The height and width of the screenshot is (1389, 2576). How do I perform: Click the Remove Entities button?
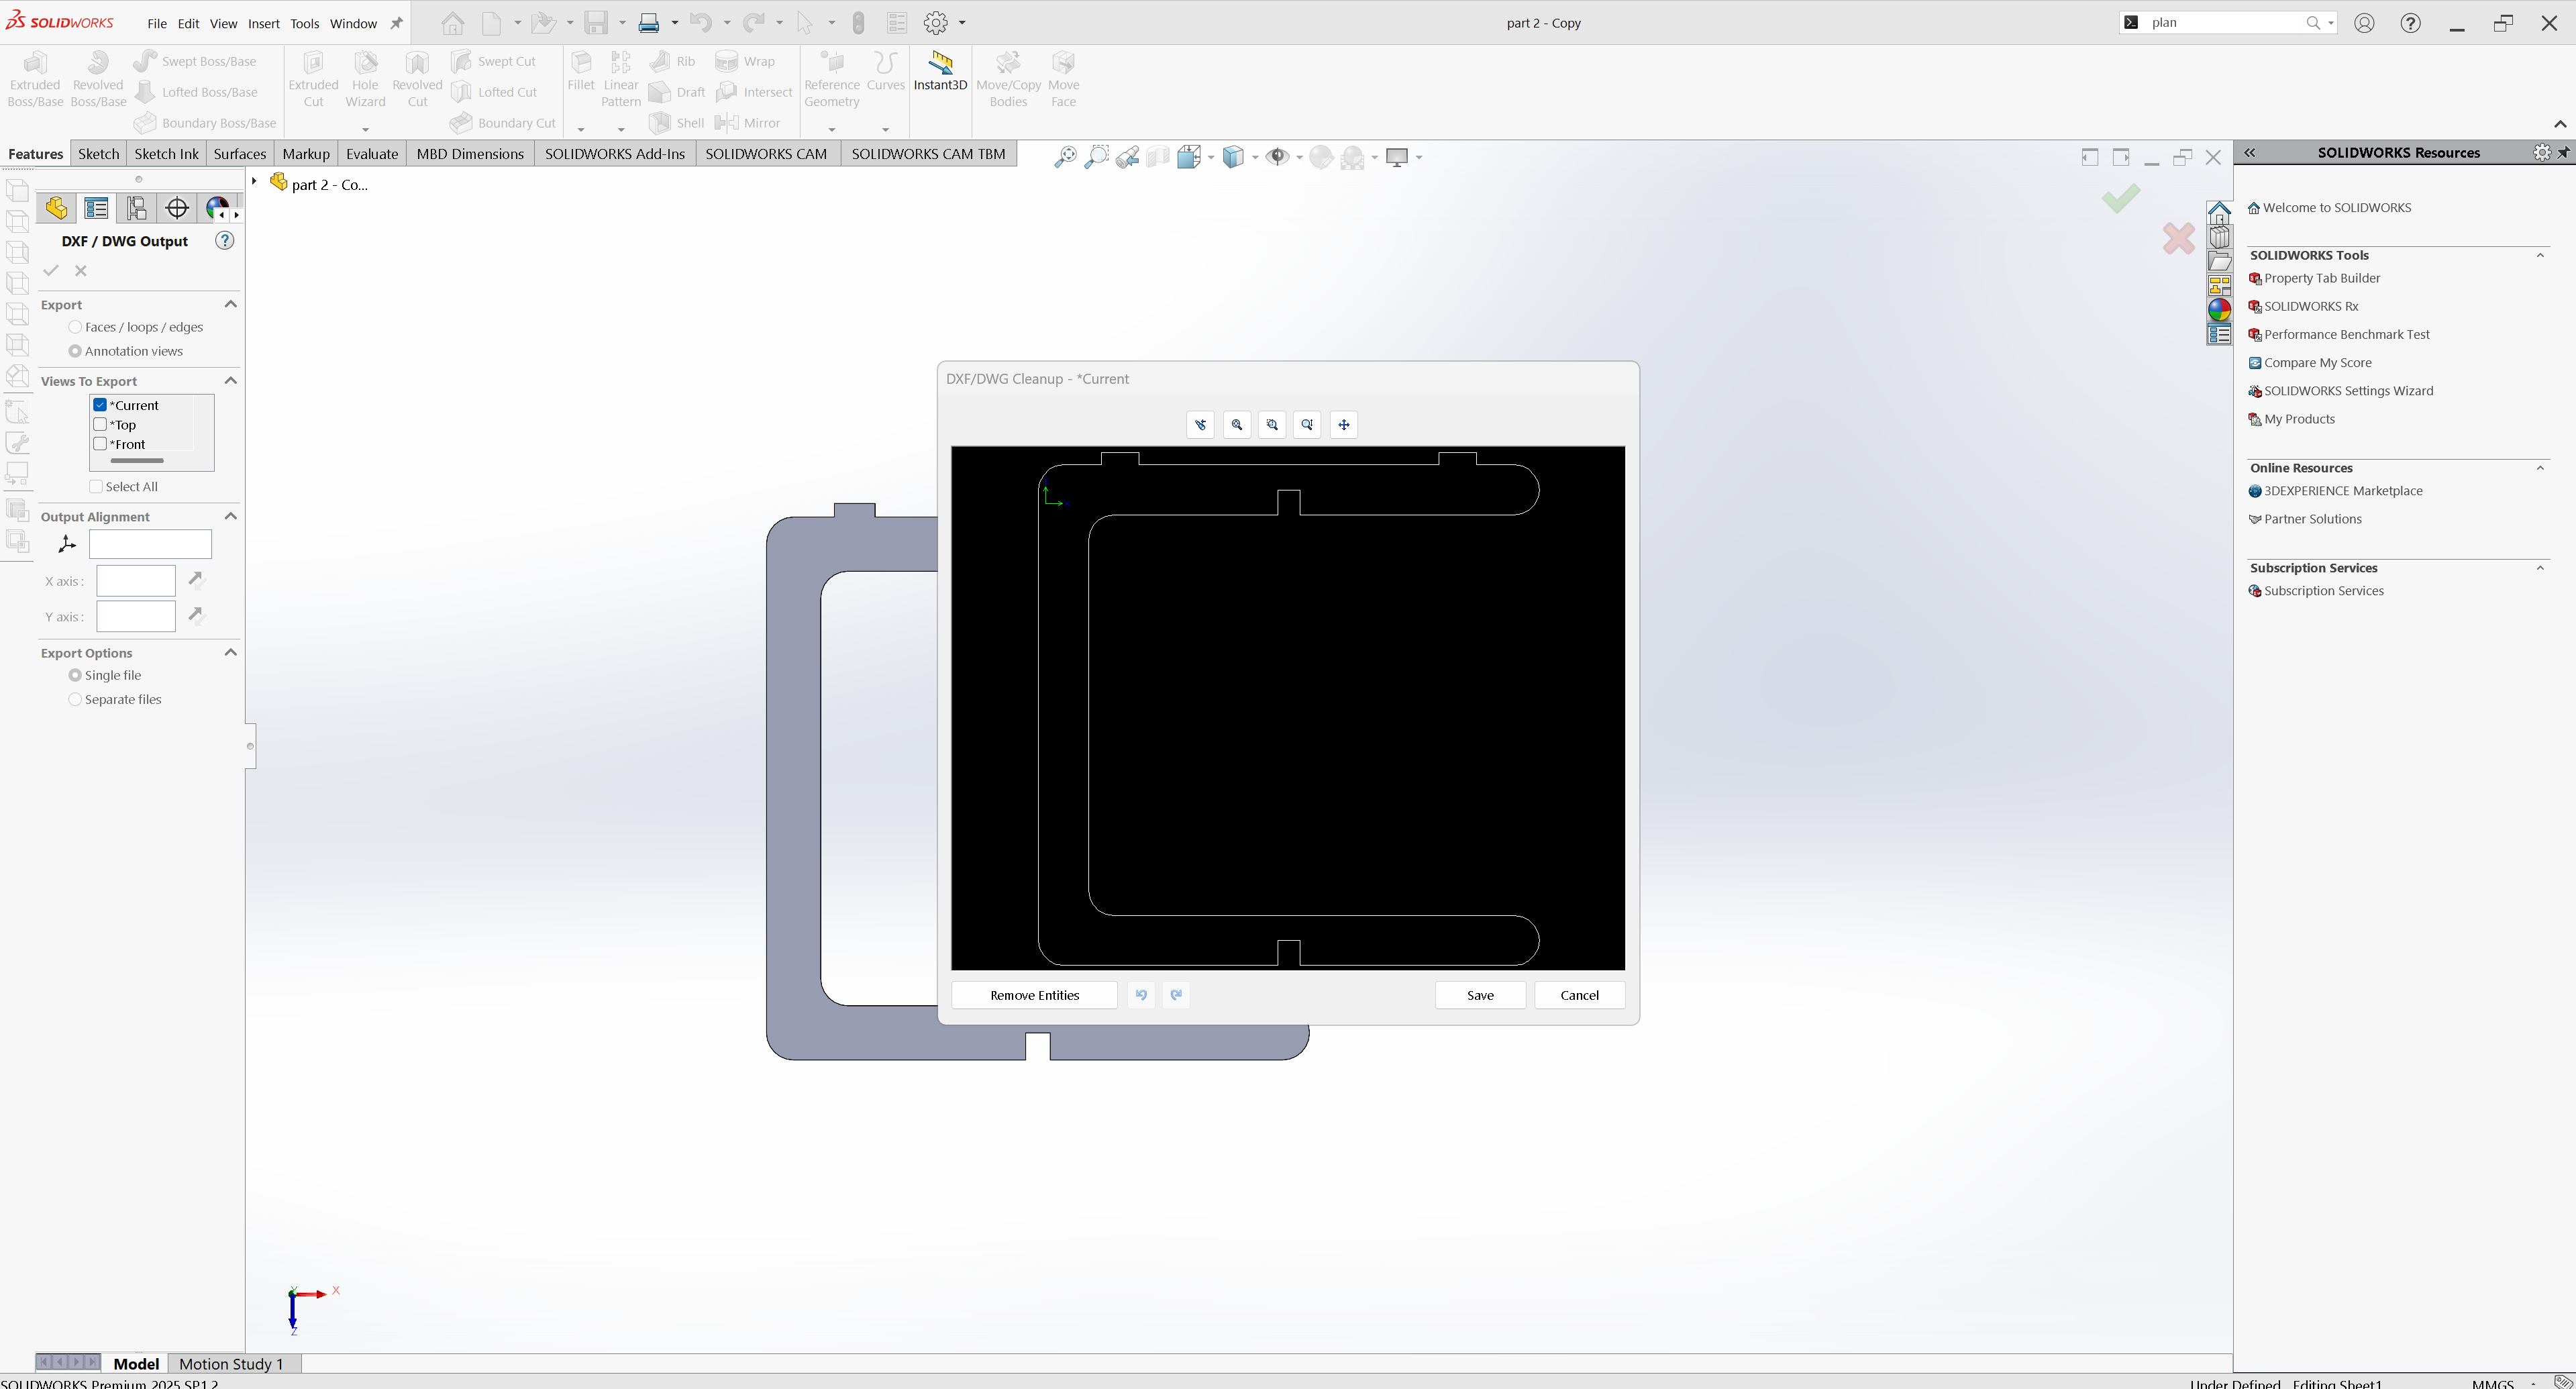pyautogui.click(x=1034, y=995)
